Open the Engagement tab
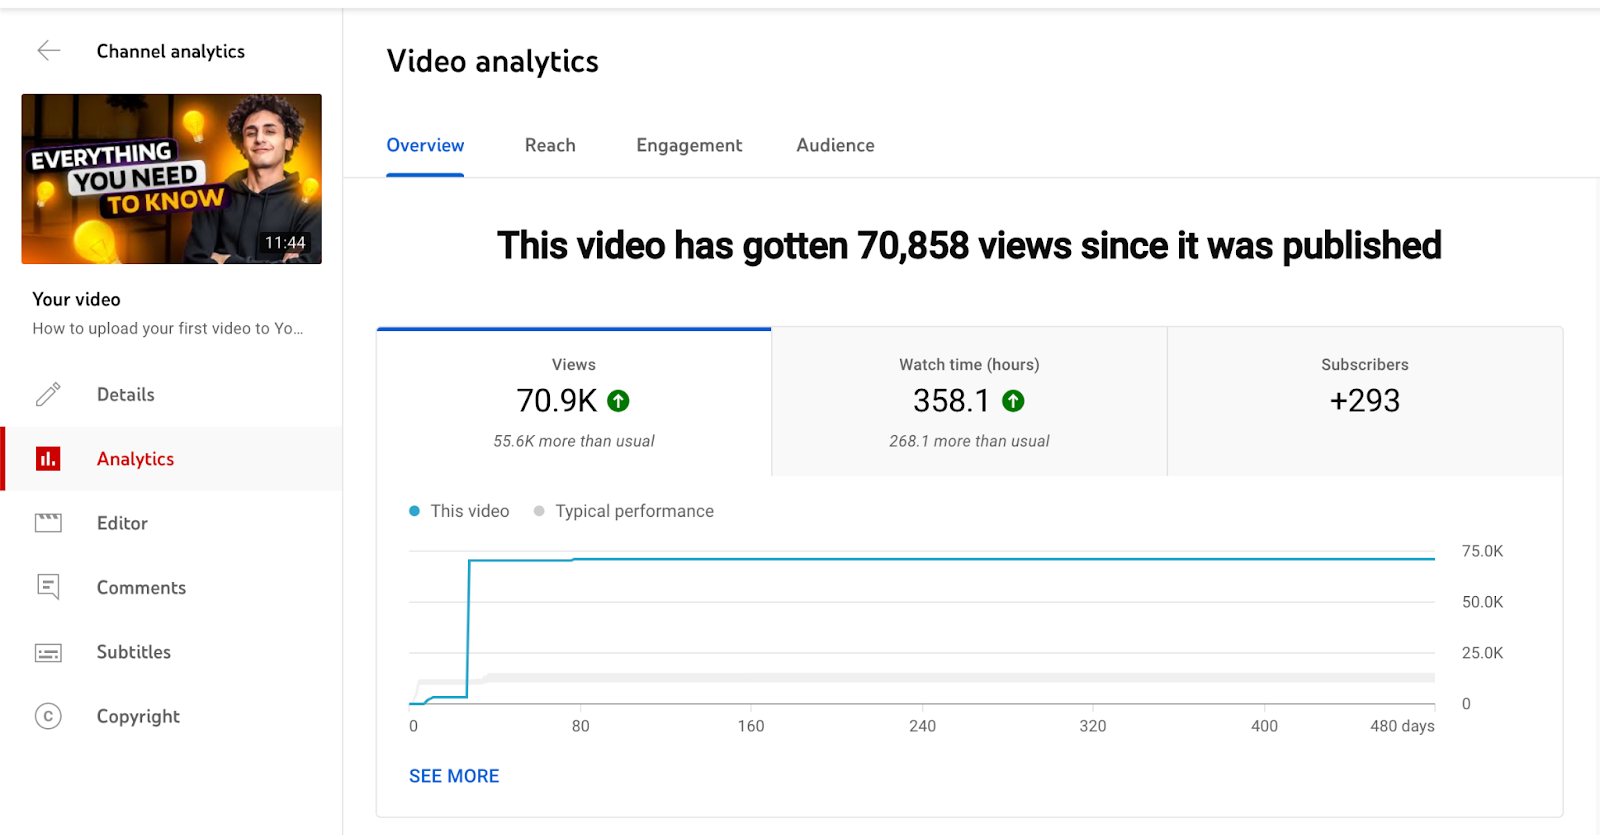This screenshot has width=1600, height=835. (x=689, y=146)
